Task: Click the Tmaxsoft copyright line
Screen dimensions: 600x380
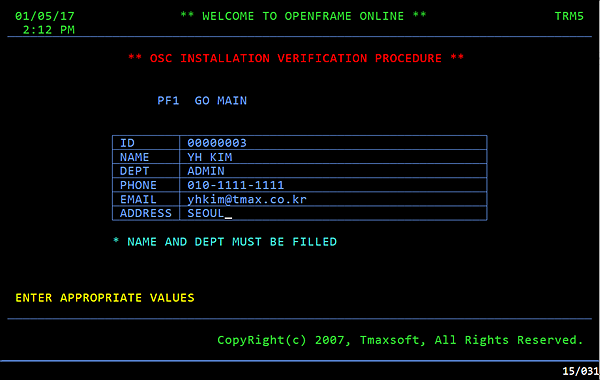Action: [400, 340]
